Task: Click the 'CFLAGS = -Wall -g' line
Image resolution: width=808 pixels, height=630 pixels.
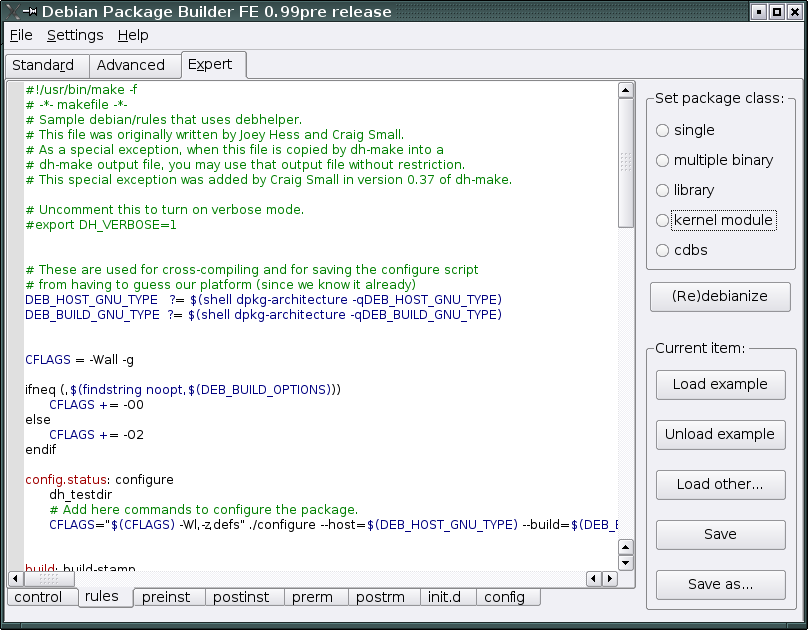Action: pyautogui.click(x=79, y=360)
